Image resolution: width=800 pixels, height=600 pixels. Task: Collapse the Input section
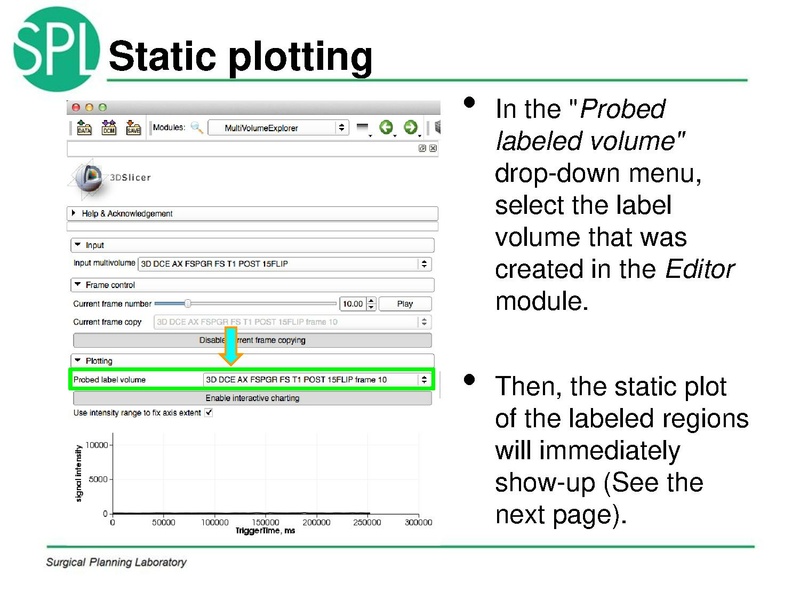coord(79,244)
